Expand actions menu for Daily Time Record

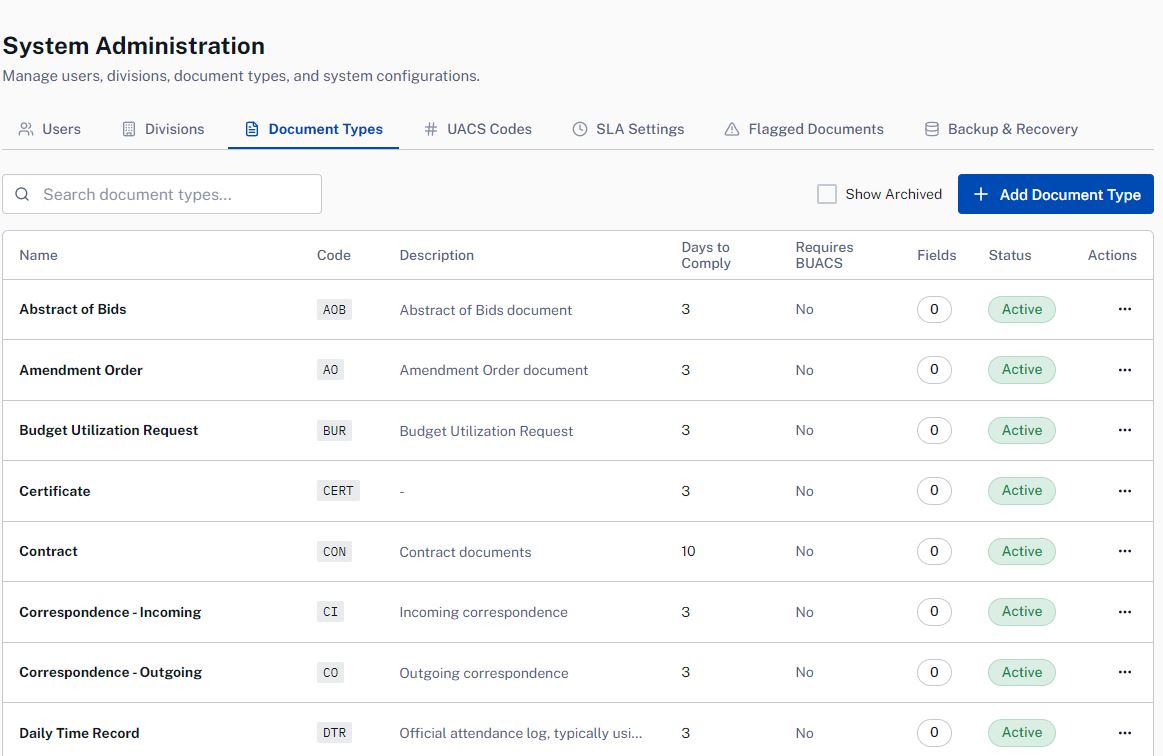point(1124,732)
